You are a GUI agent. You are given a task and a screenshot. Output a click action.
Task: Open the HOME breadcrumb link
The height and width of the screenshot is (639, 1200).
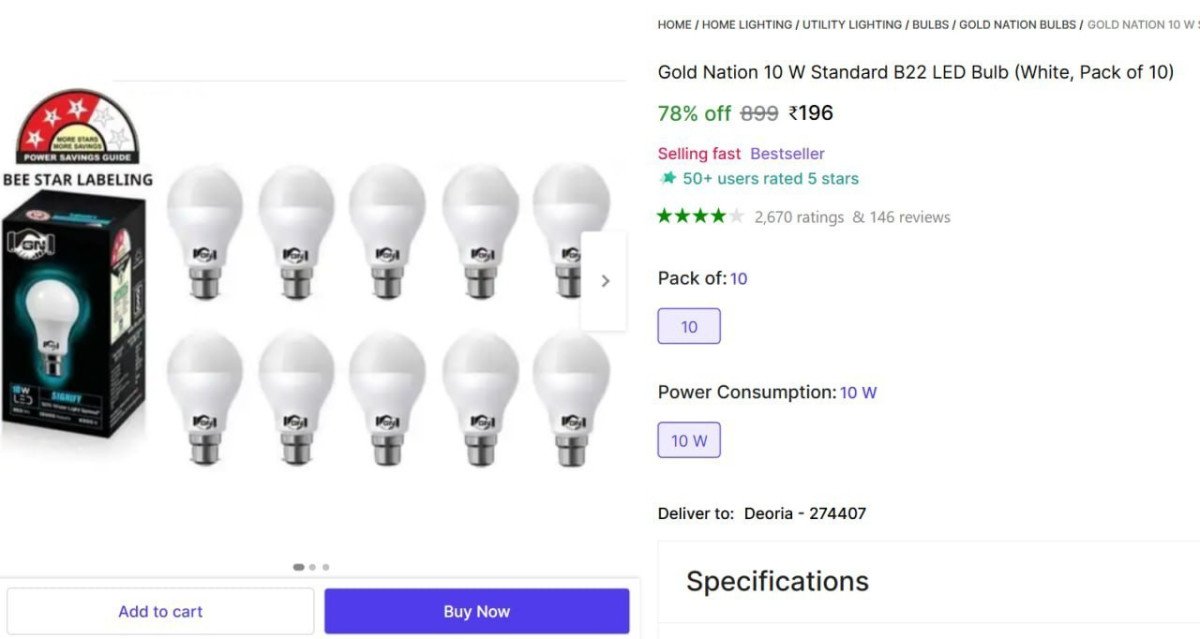[673, 24]
